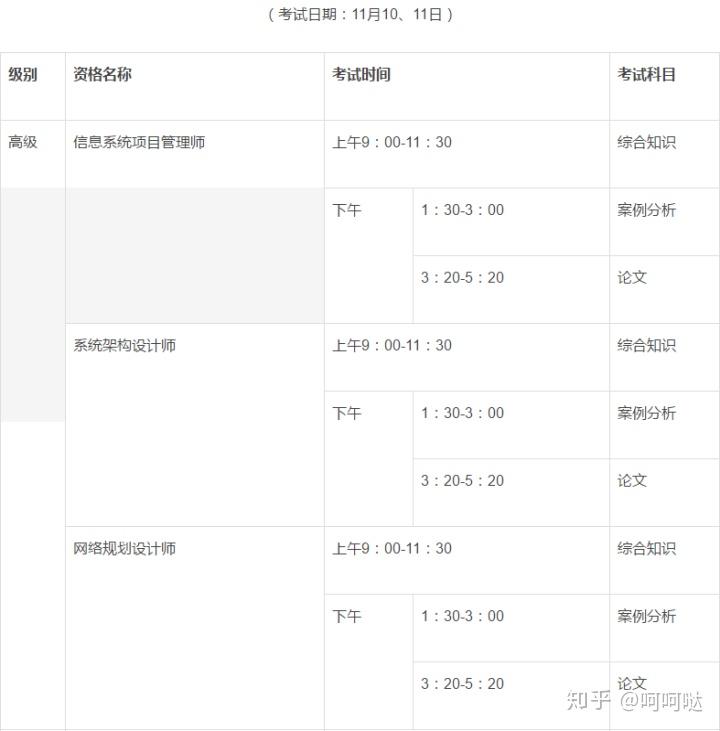Click 信息系统项目管理师's morning time 上午9:00-11:30
Image resolution: width=720 pixels, height=731 pixels.
coord(392,142)
